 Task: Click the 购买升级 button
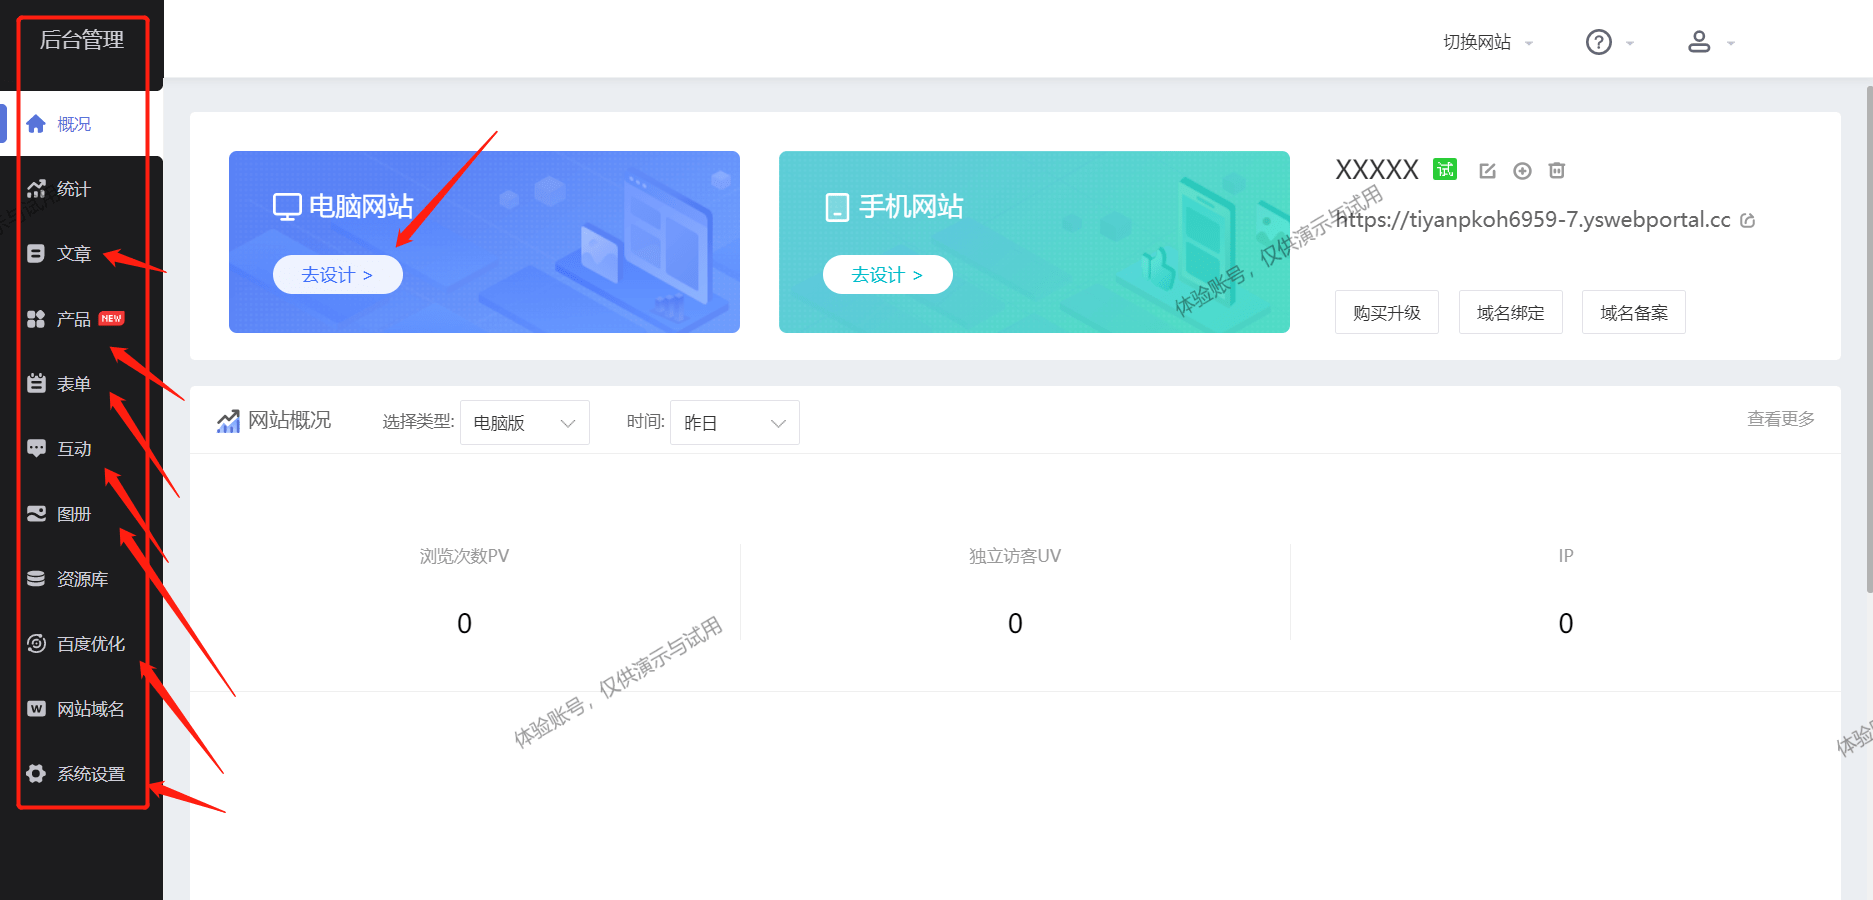[x=1387, y=313]
